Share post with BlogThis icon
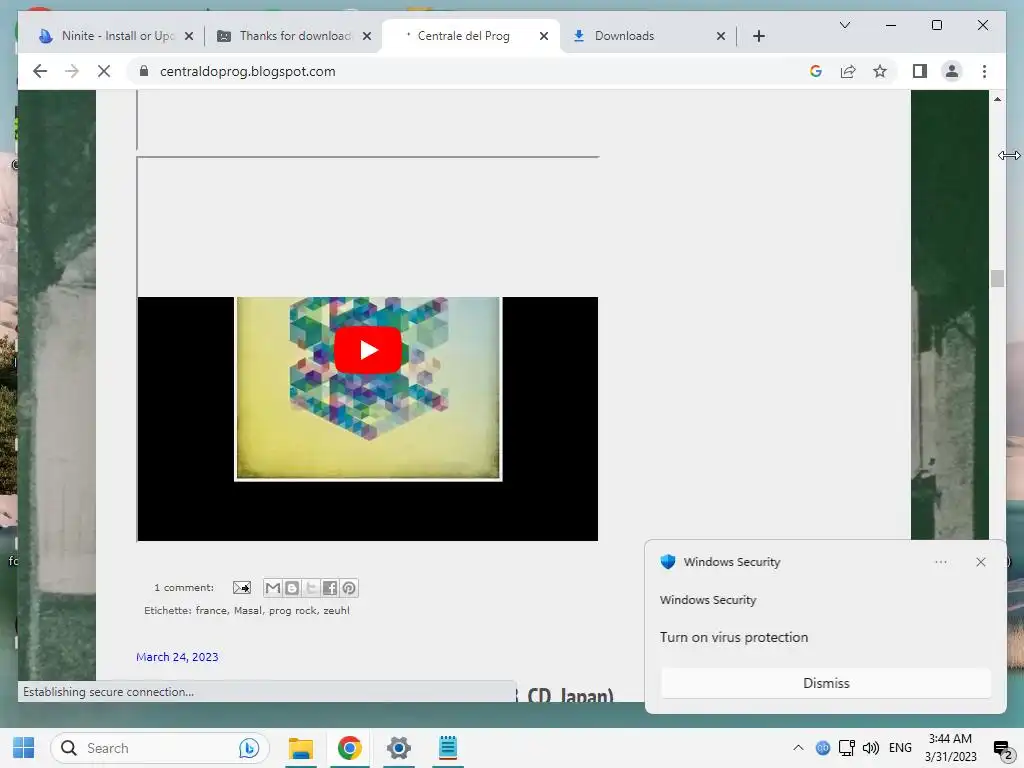This screenshot has height=768, width=1024. point(292,588)
